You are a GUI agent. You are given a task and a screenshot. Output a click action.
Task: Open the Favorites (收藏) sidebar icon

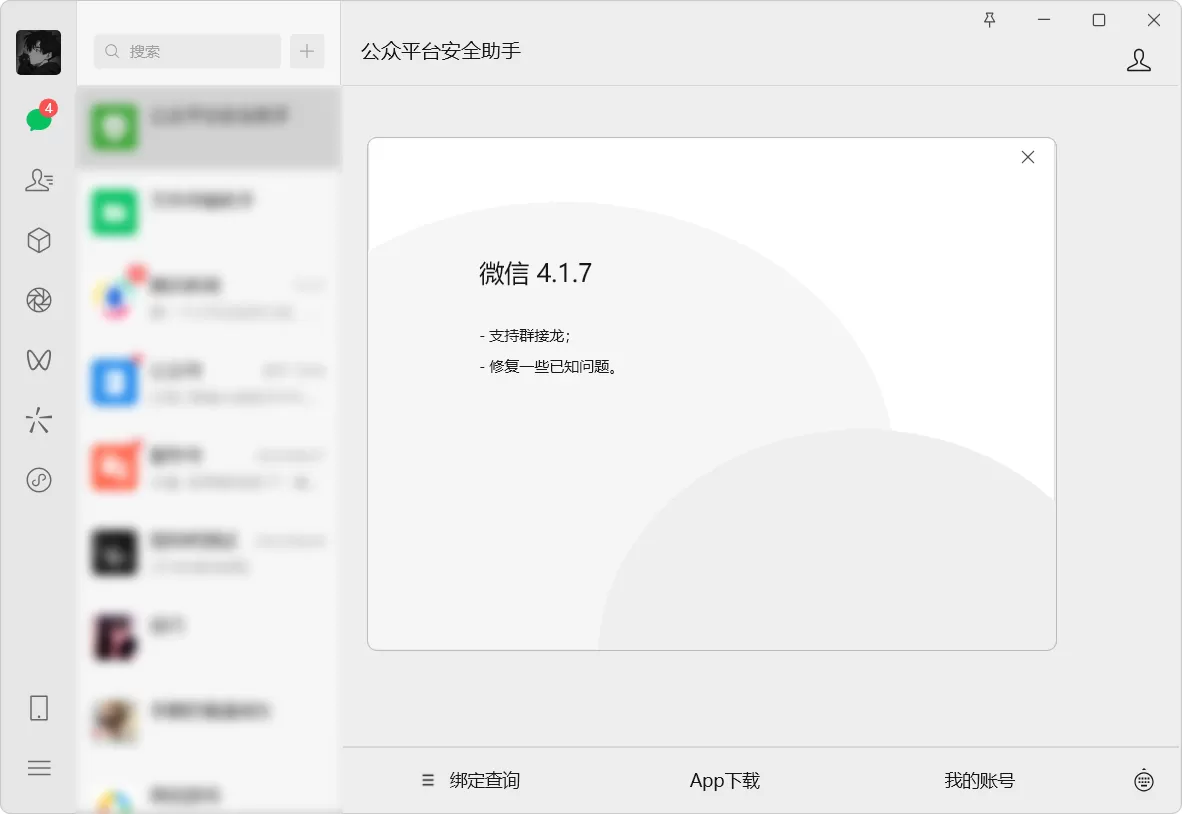tap(38, 240)
